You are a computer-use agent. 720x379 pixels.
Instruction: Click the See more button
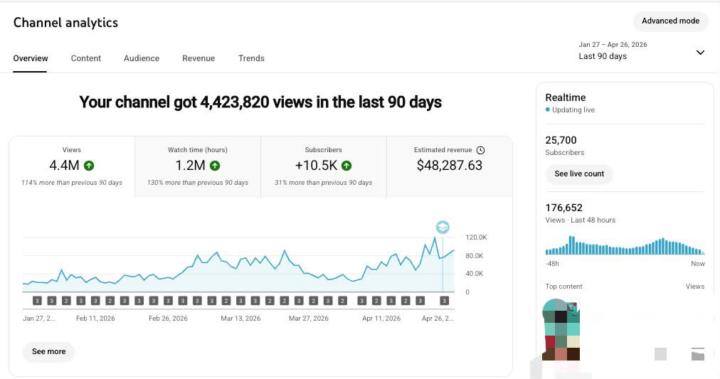49,351
